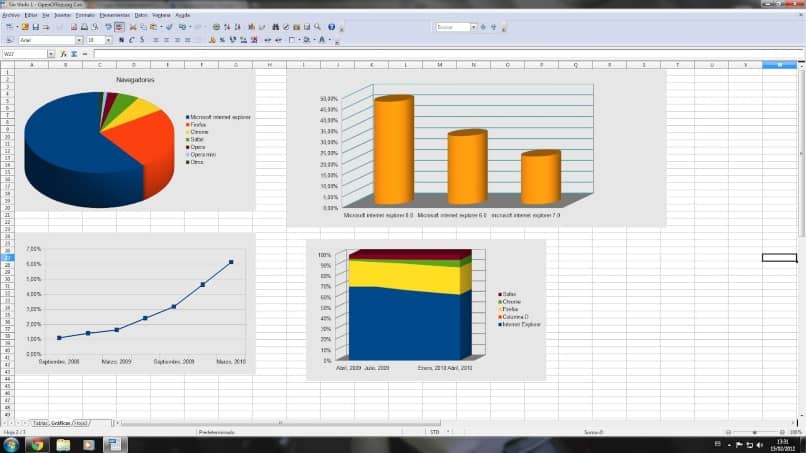
Task: Click the Navigator compass icon
Action: (x=286, y=27)
